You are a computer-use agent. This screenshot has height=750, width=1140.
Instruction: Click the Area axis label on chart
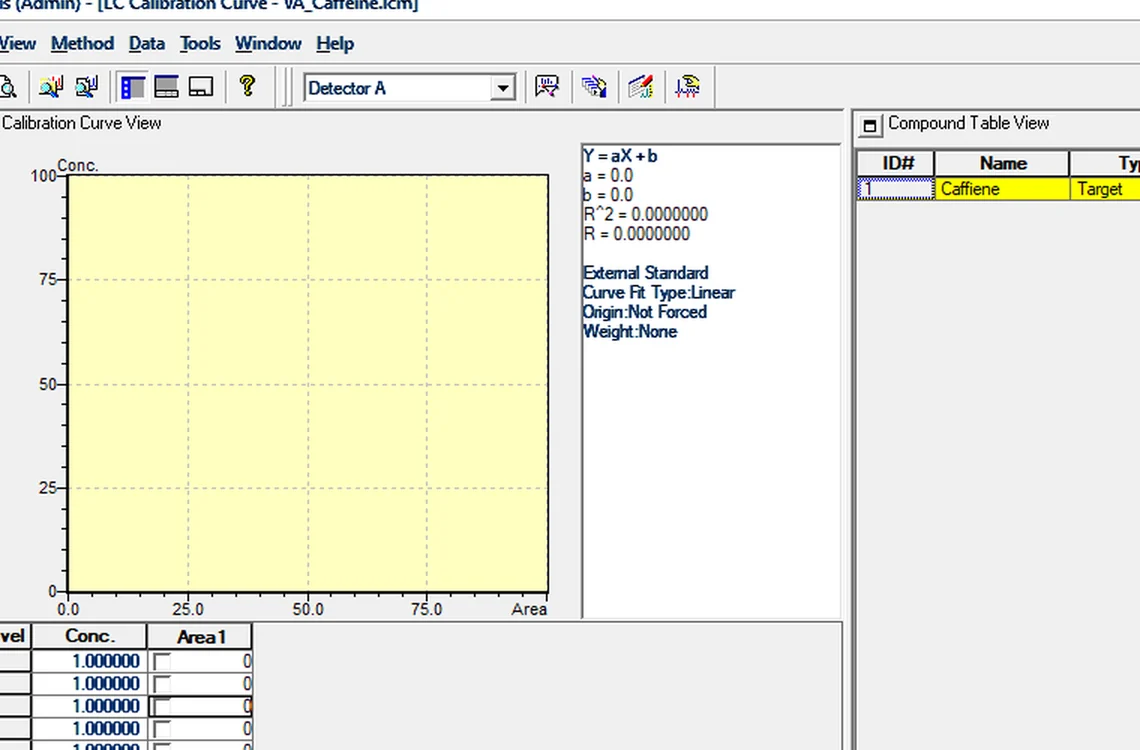click(529, 609)
